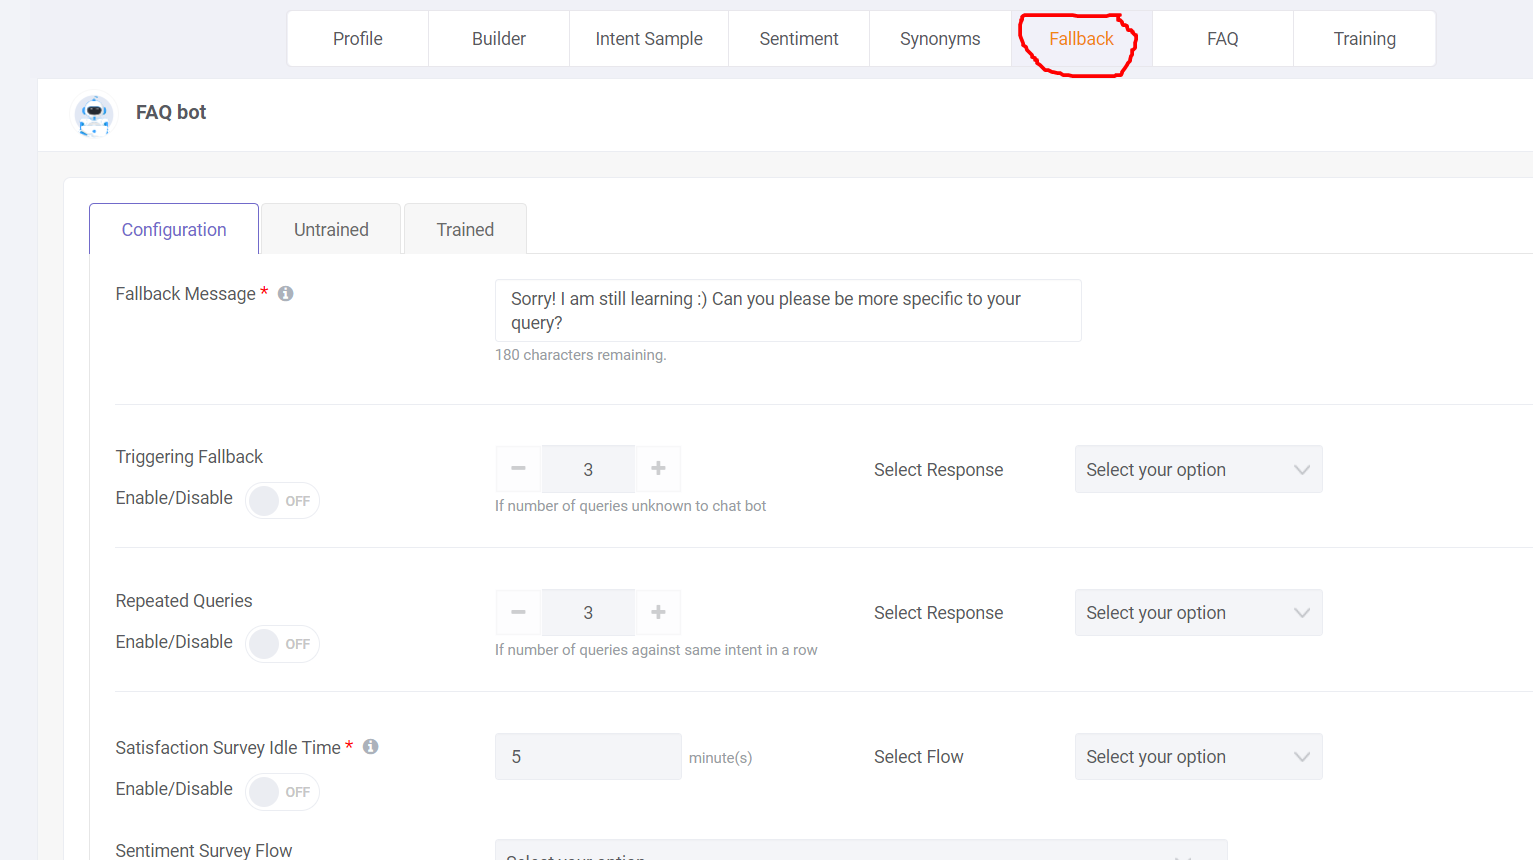Screen dimensions: 1533x860
Task: Open Triggering Fallback Select Response dropdown
Action: (x=1198, y=469)
